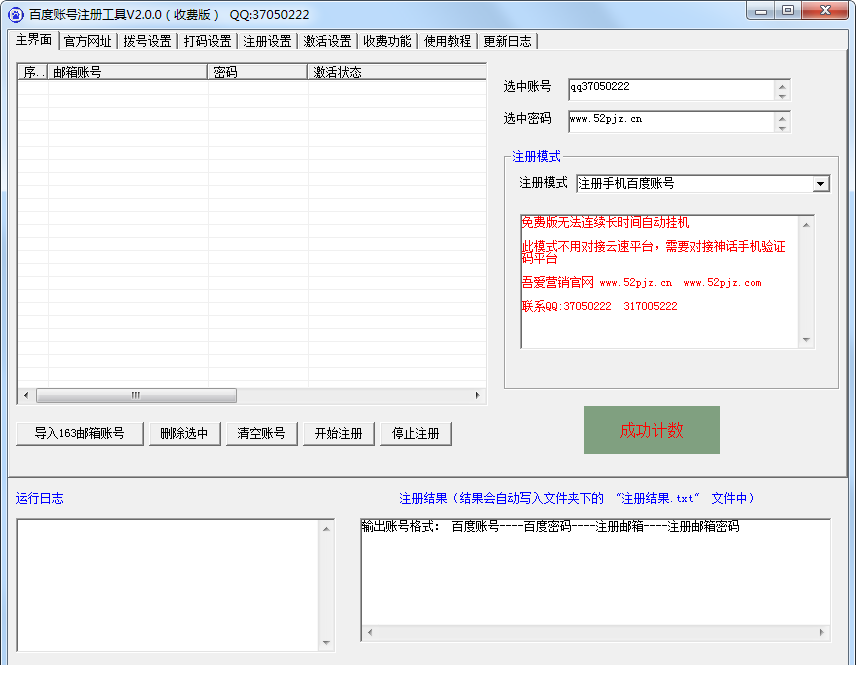Click the 吾爱营销官网 notice text line
Image resolution: width=856 pixels, height=688 pixels.
coord(641,282)
